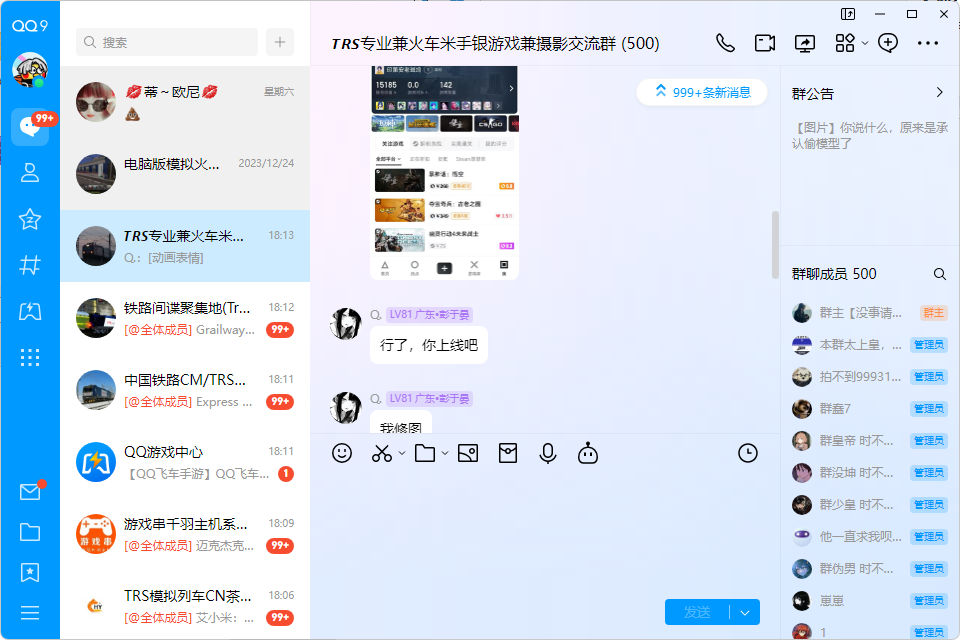The width and height of the screenshot is (960, 640).
Task: Click the LV81 广东•彭于晏 tag above 行了，你上线吧
Action: click(x=429, y=315)
